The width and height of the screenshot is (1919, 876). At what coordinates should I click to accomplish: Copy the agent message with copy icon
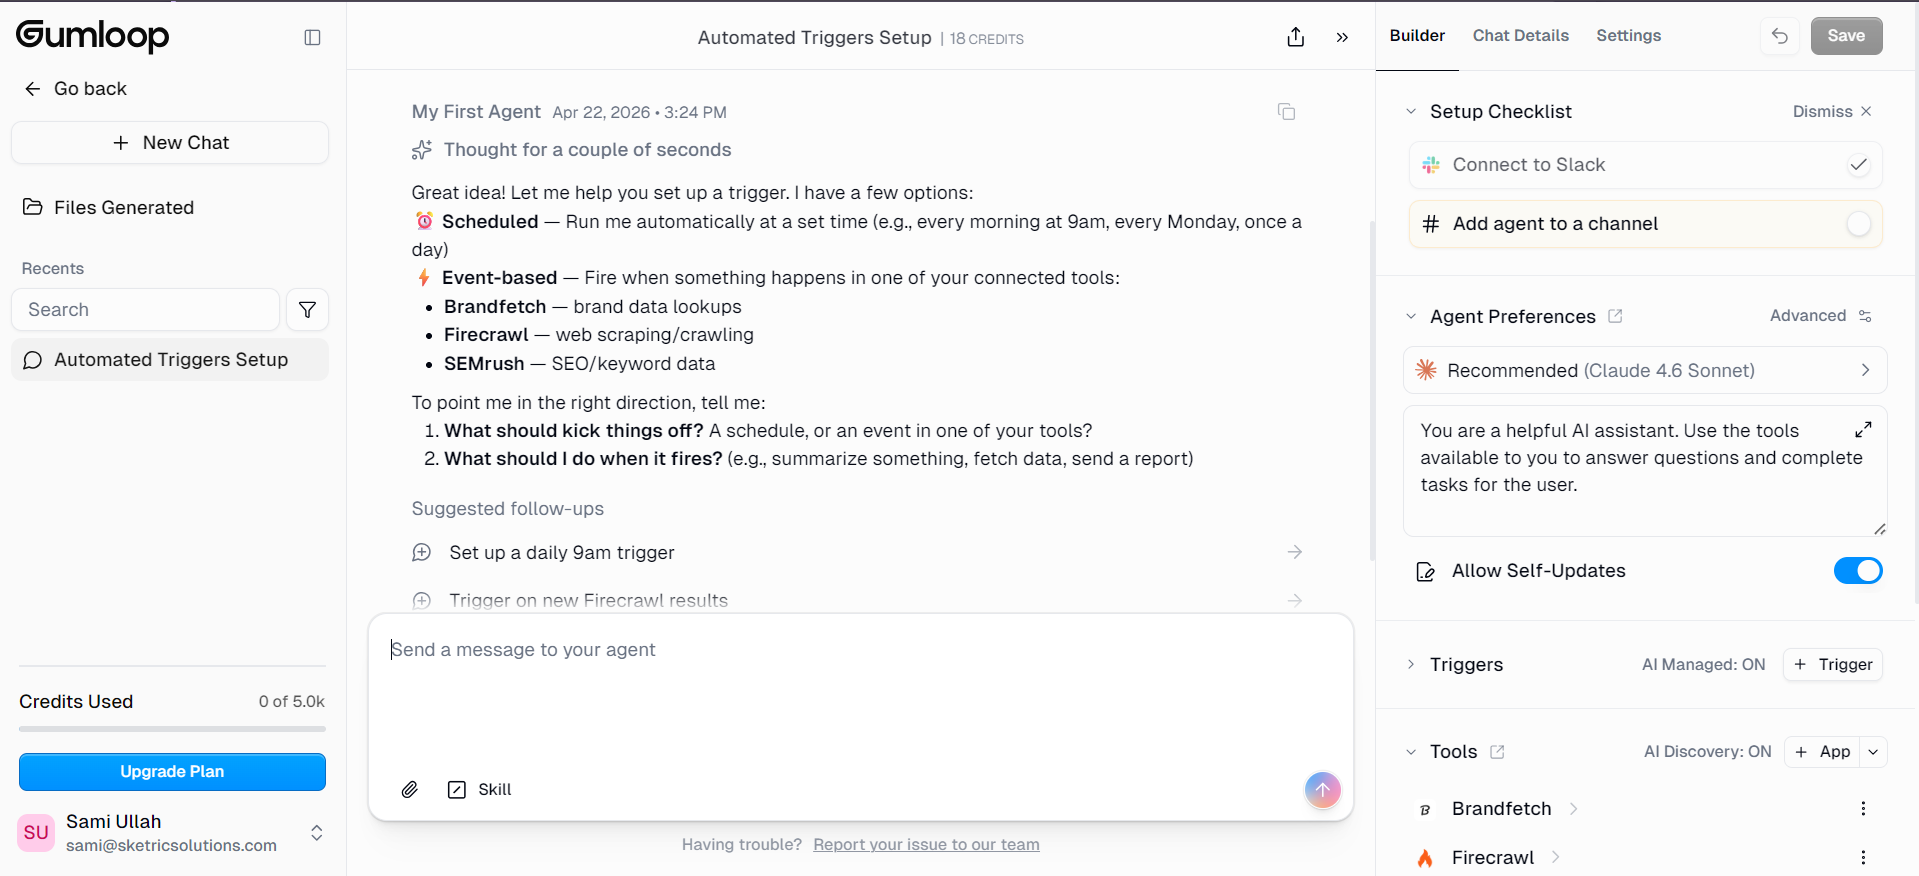pyautogui.click(x=1286, y=112)
